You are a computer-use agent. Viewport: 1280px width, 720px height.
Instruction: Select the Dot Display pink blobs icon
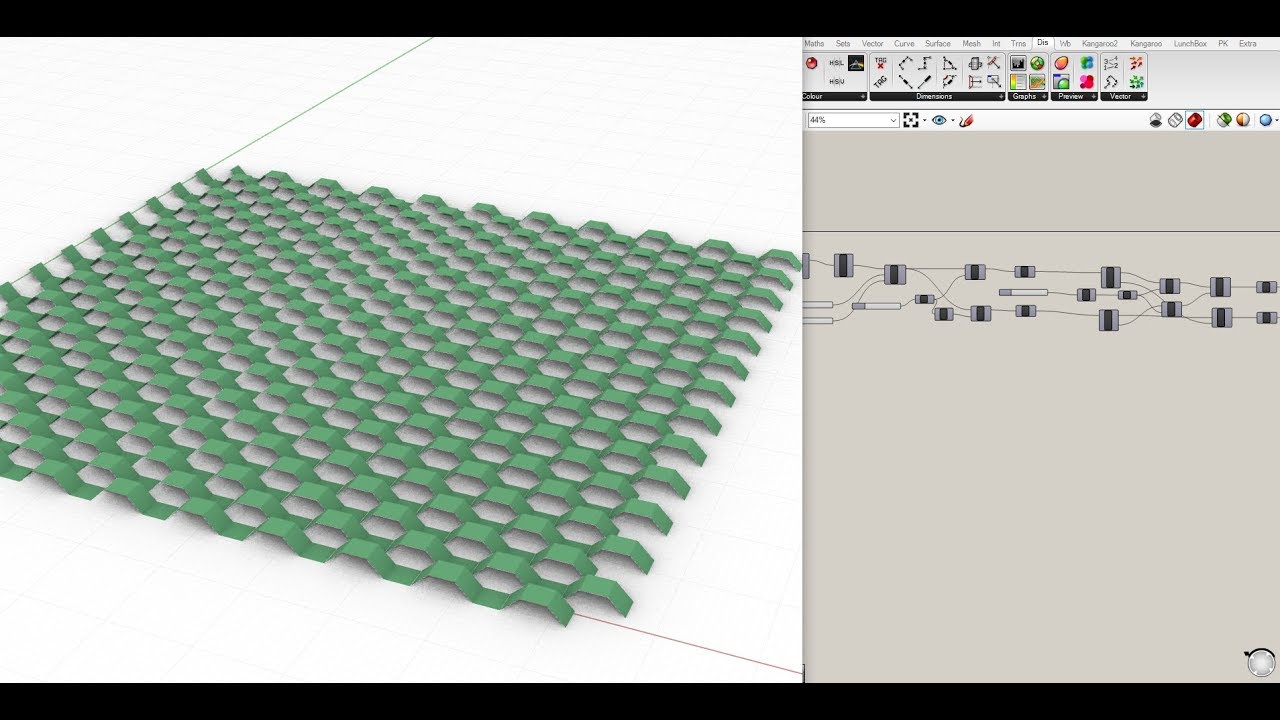tap(1087, 82)
